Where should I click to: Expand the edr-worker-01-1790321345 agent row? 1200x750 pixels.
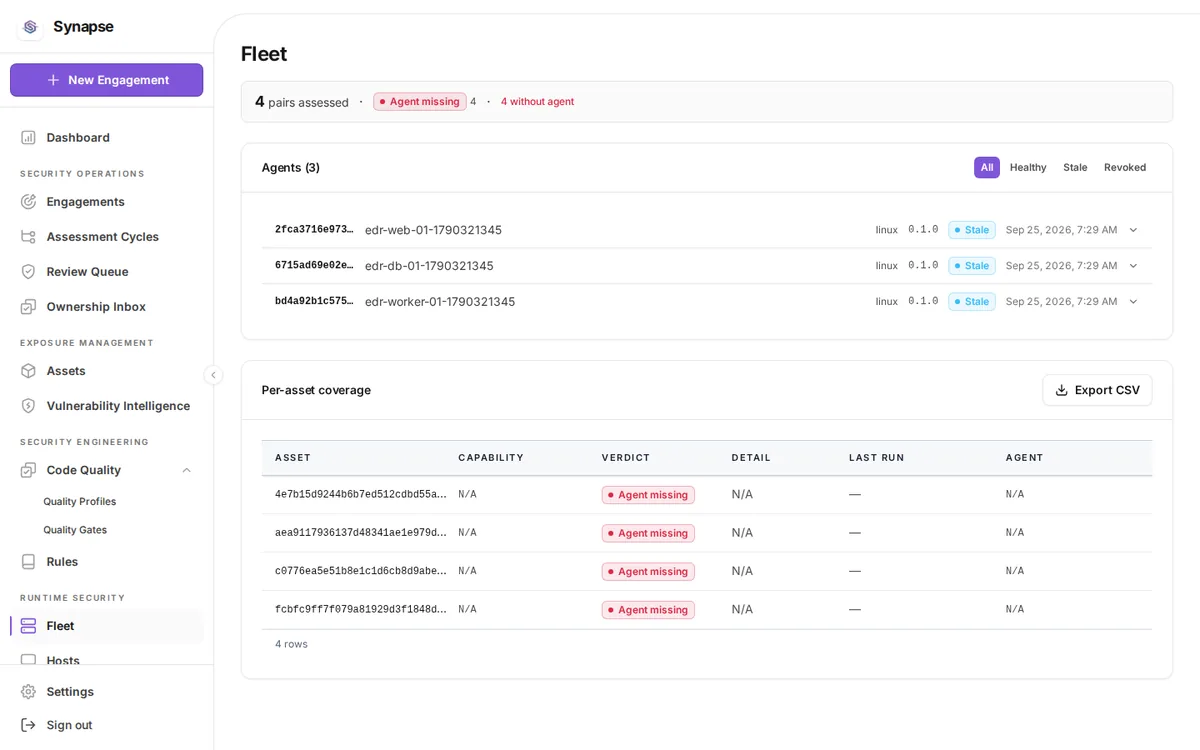click(x=1133, y=301)
